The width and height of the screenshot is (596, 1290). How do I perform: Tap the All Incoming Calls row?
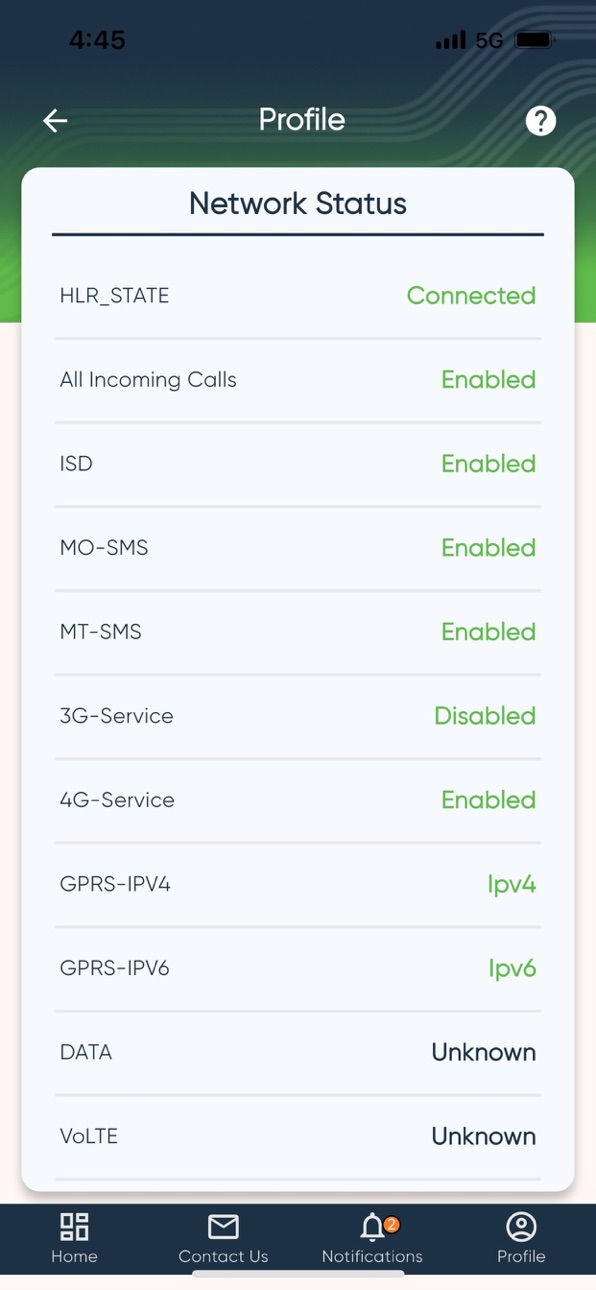[298, 380]
